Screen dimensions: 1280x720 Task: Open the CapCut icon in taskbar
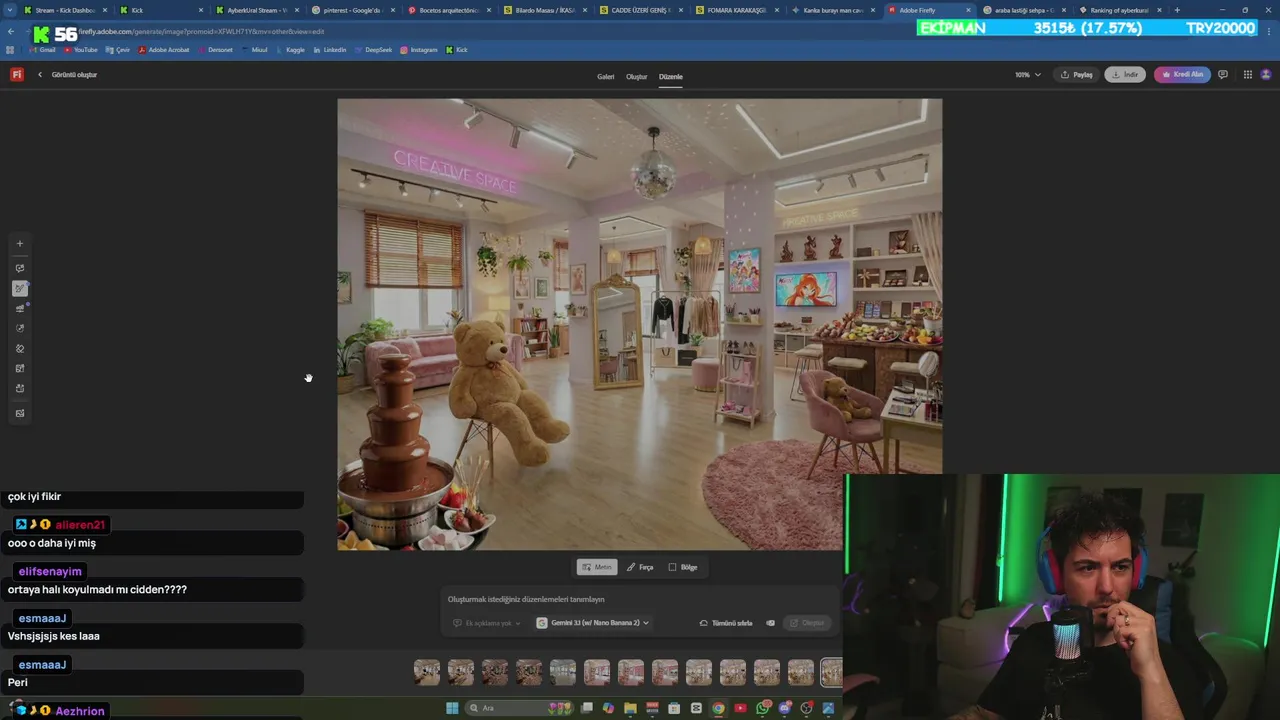696,708
